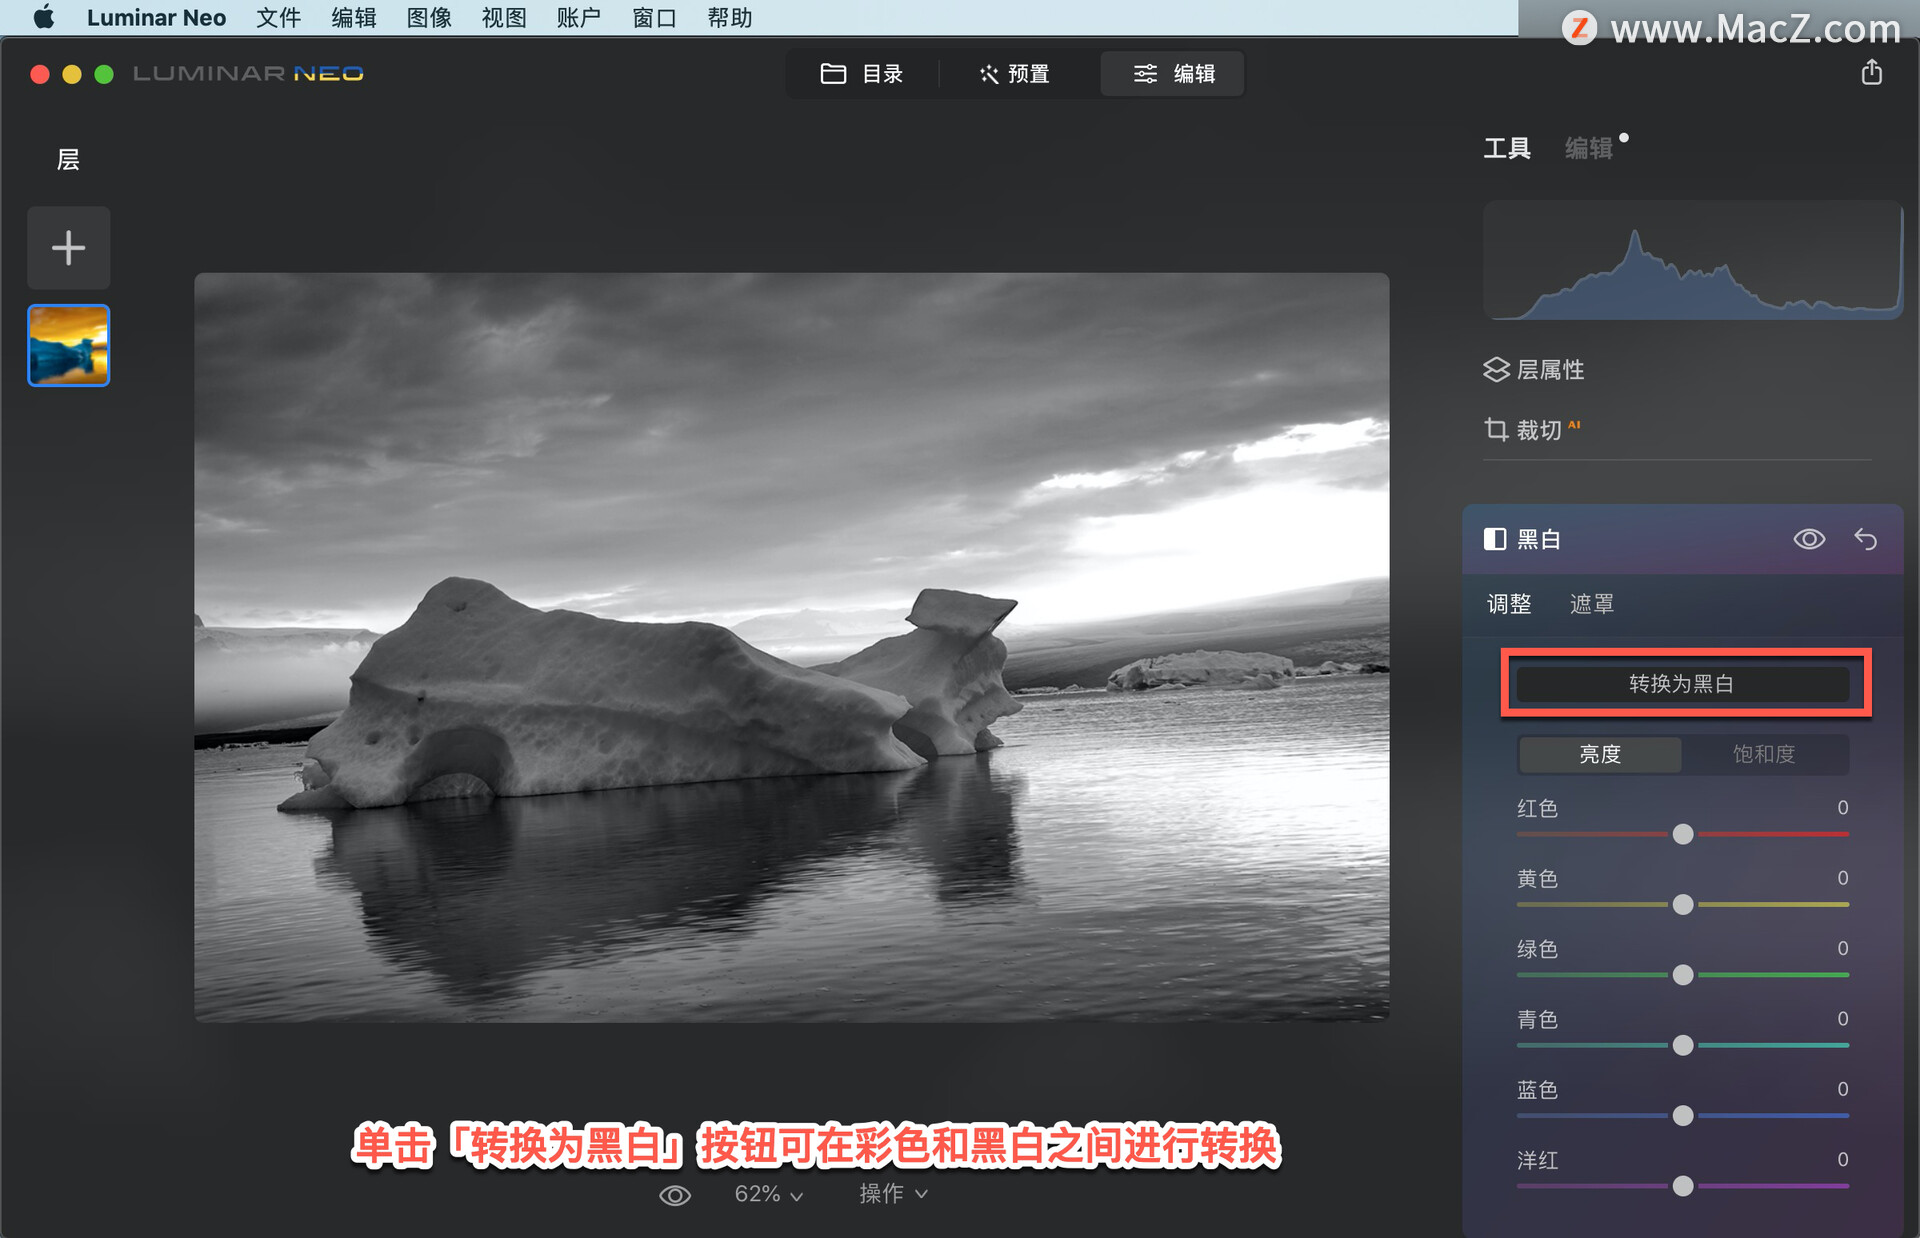Toggle 黑白 tool visibility eye

1809,540
